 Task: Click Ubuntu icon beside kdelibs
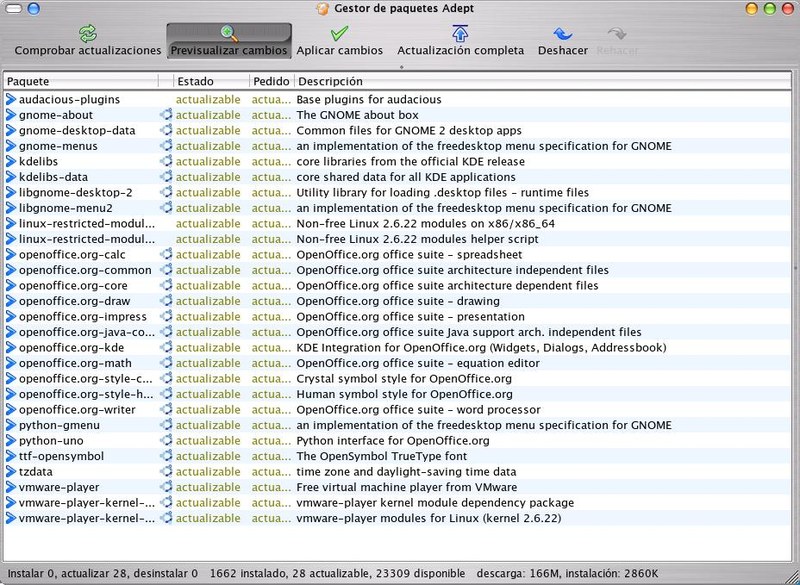(x=166, y=162)
